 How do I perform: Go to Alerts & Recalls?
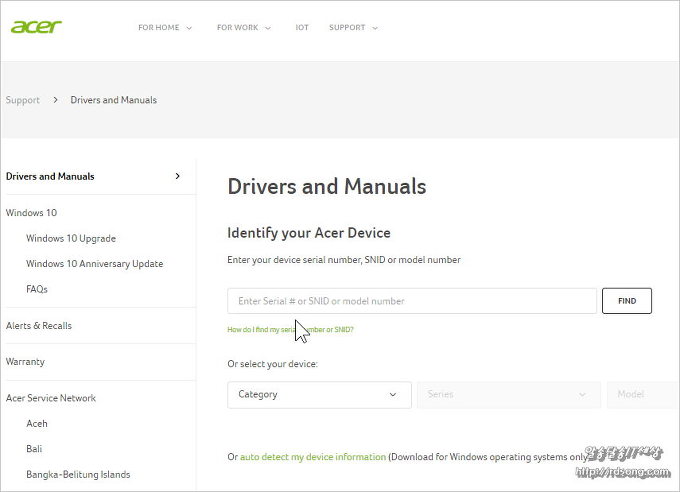tap(39, 326)
